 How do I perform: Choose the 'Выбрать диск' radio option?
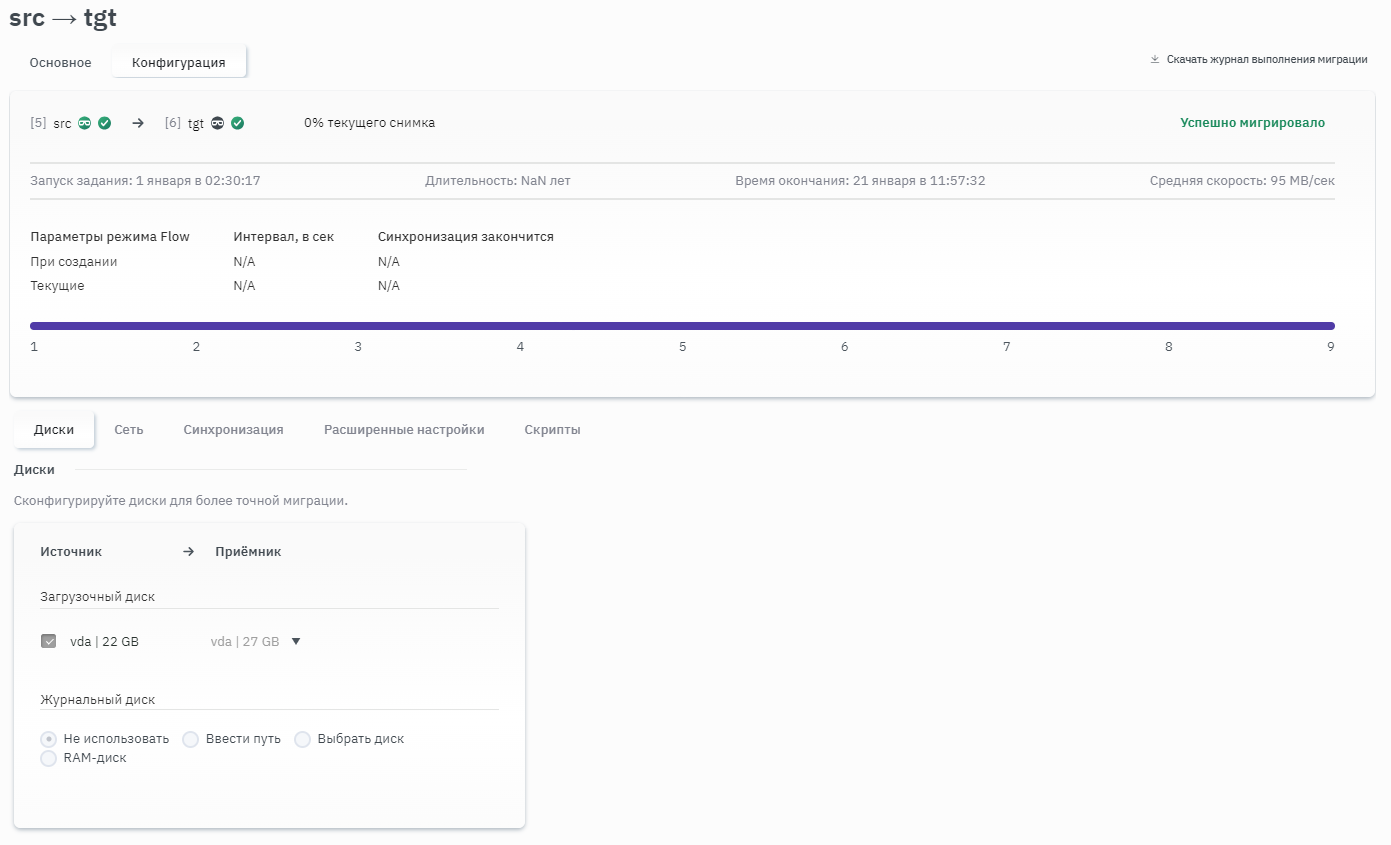click(303, 739)
